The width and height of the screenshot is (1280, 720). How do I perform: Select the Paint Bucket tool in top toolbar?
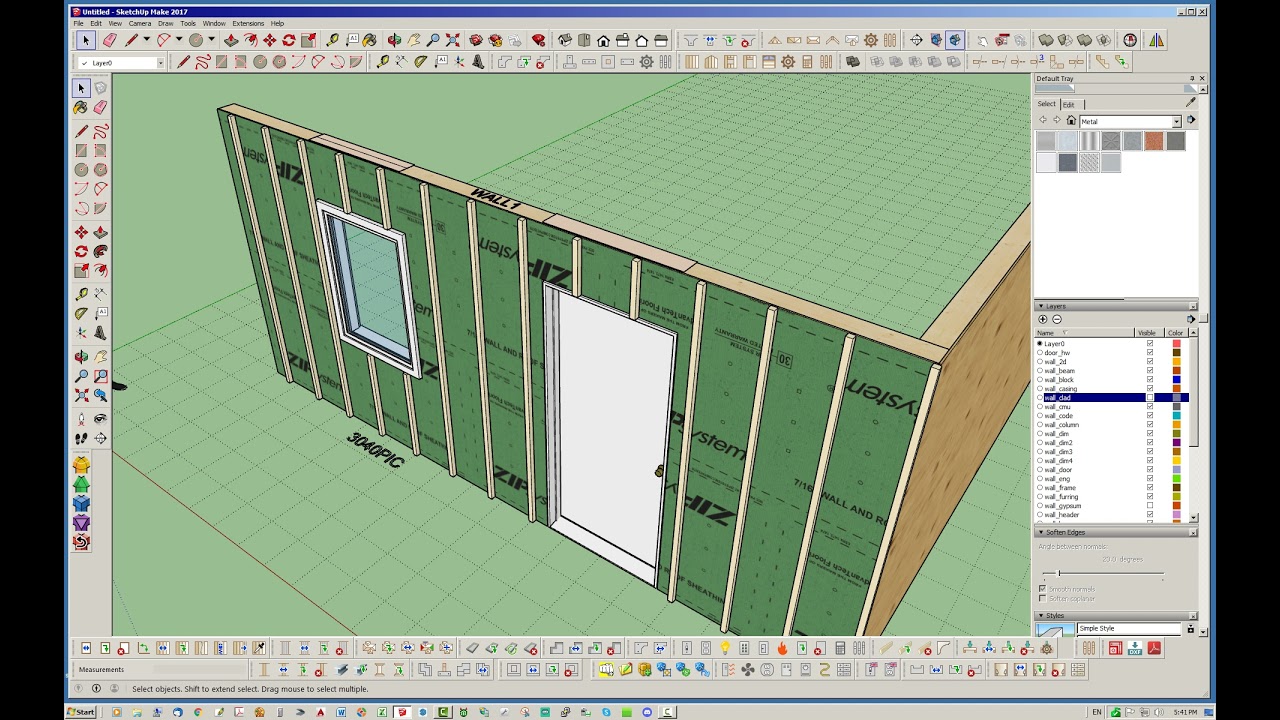370,40
